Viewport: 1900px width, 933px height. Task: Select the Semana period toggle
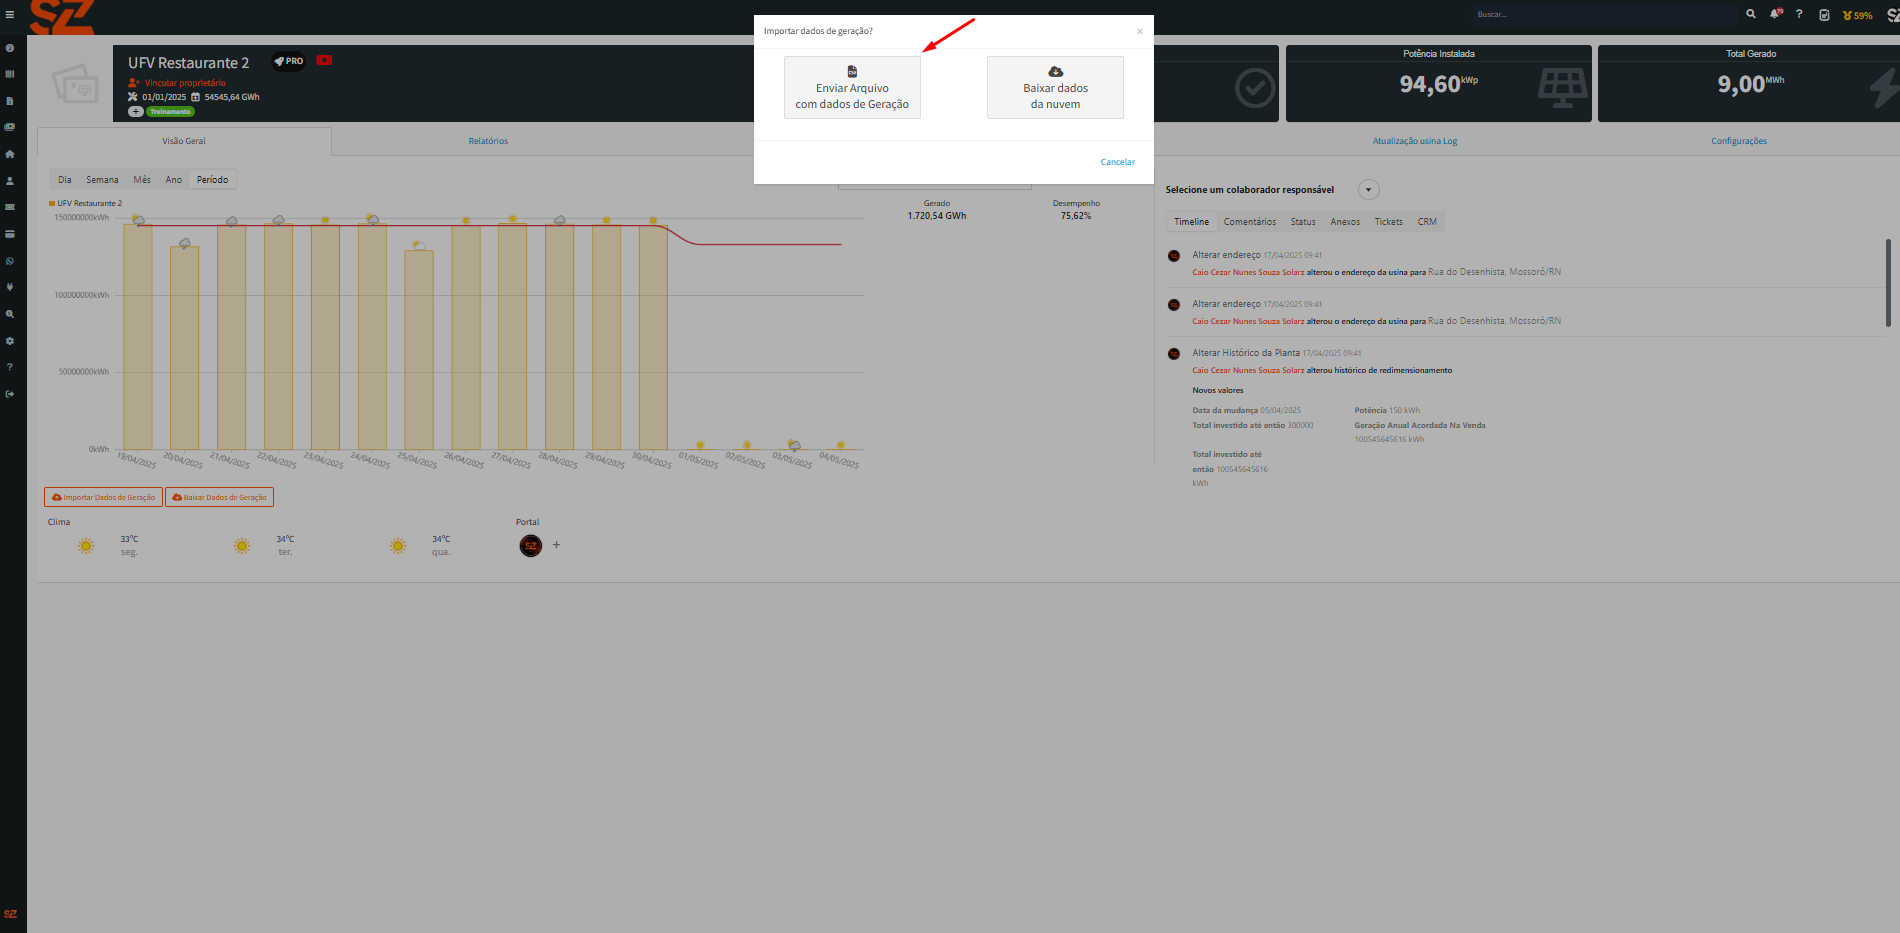tap(102, 180)
